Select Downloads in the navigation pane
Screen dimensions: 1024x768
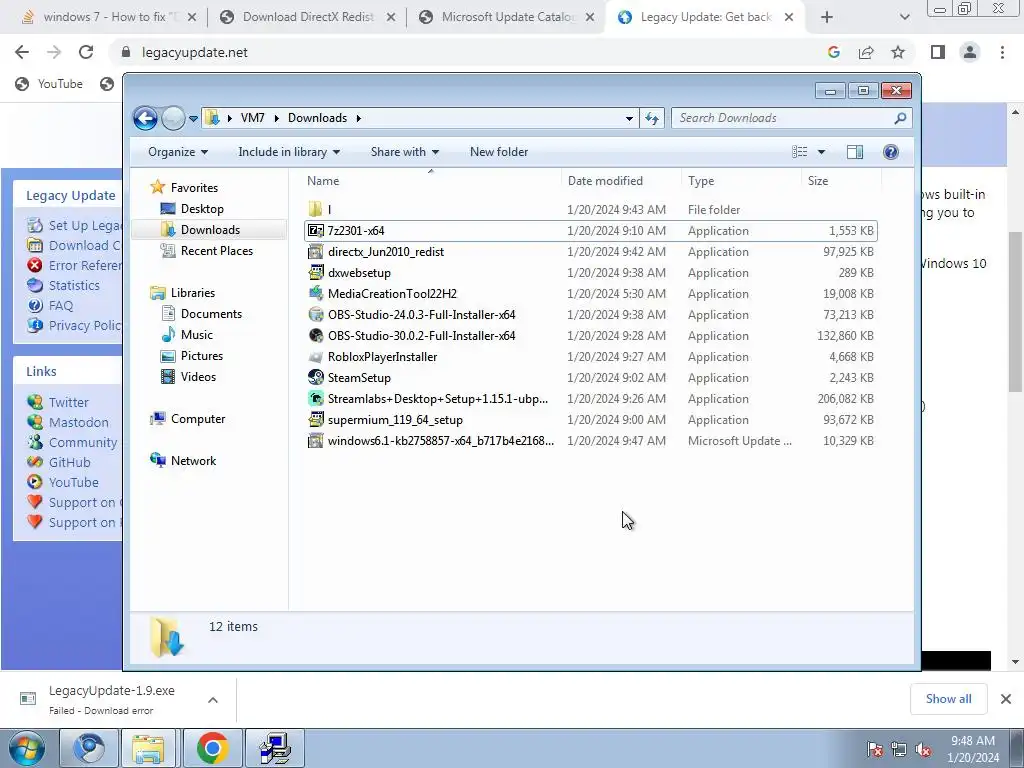pyautogui.click(x=210, y=230)
